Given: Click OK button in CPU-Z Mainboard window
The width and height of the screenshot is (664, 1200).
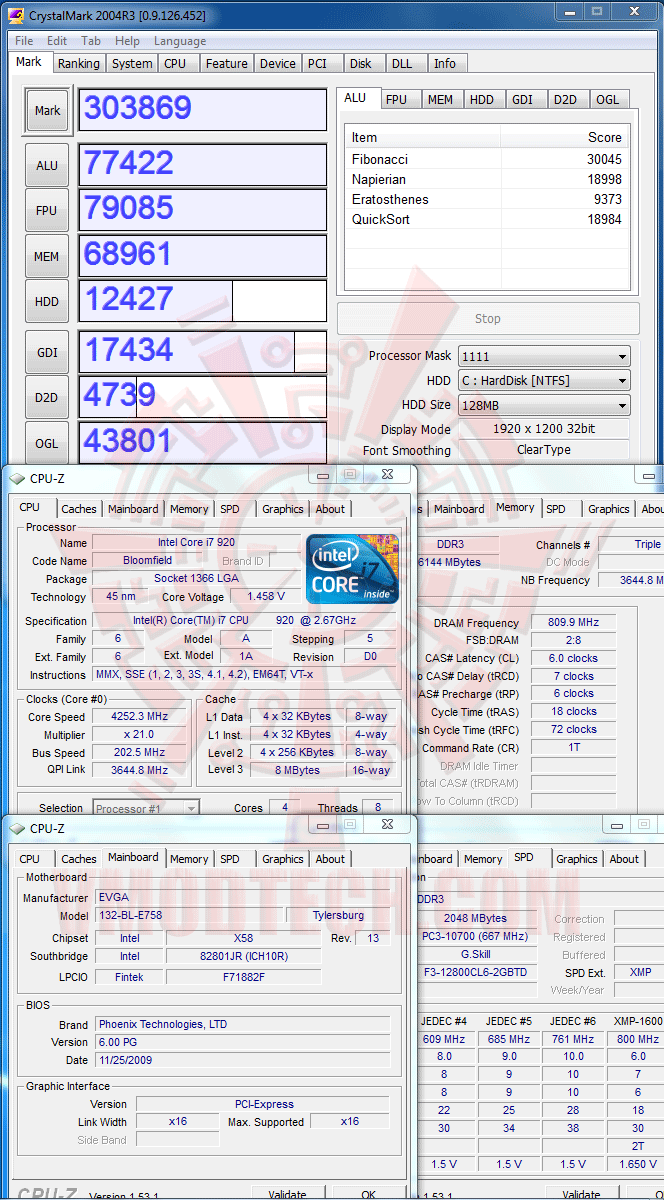Looking at the screenshot, I should pos(368,1193).
